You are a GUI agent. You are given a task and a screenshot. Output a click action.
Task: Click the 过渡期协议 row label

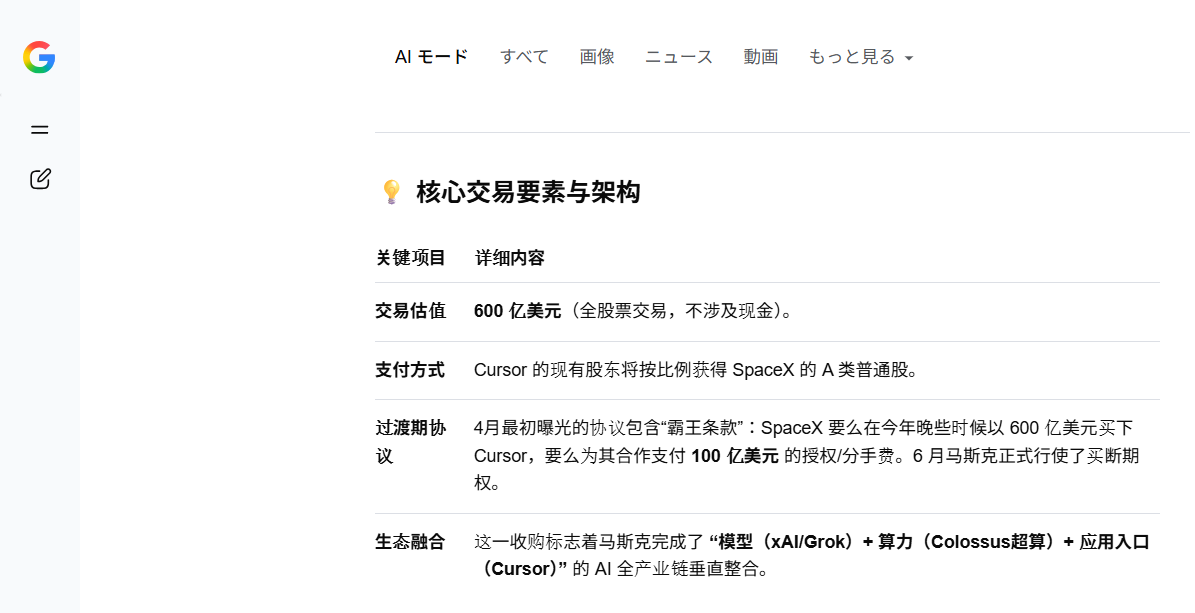click(411, 442)
